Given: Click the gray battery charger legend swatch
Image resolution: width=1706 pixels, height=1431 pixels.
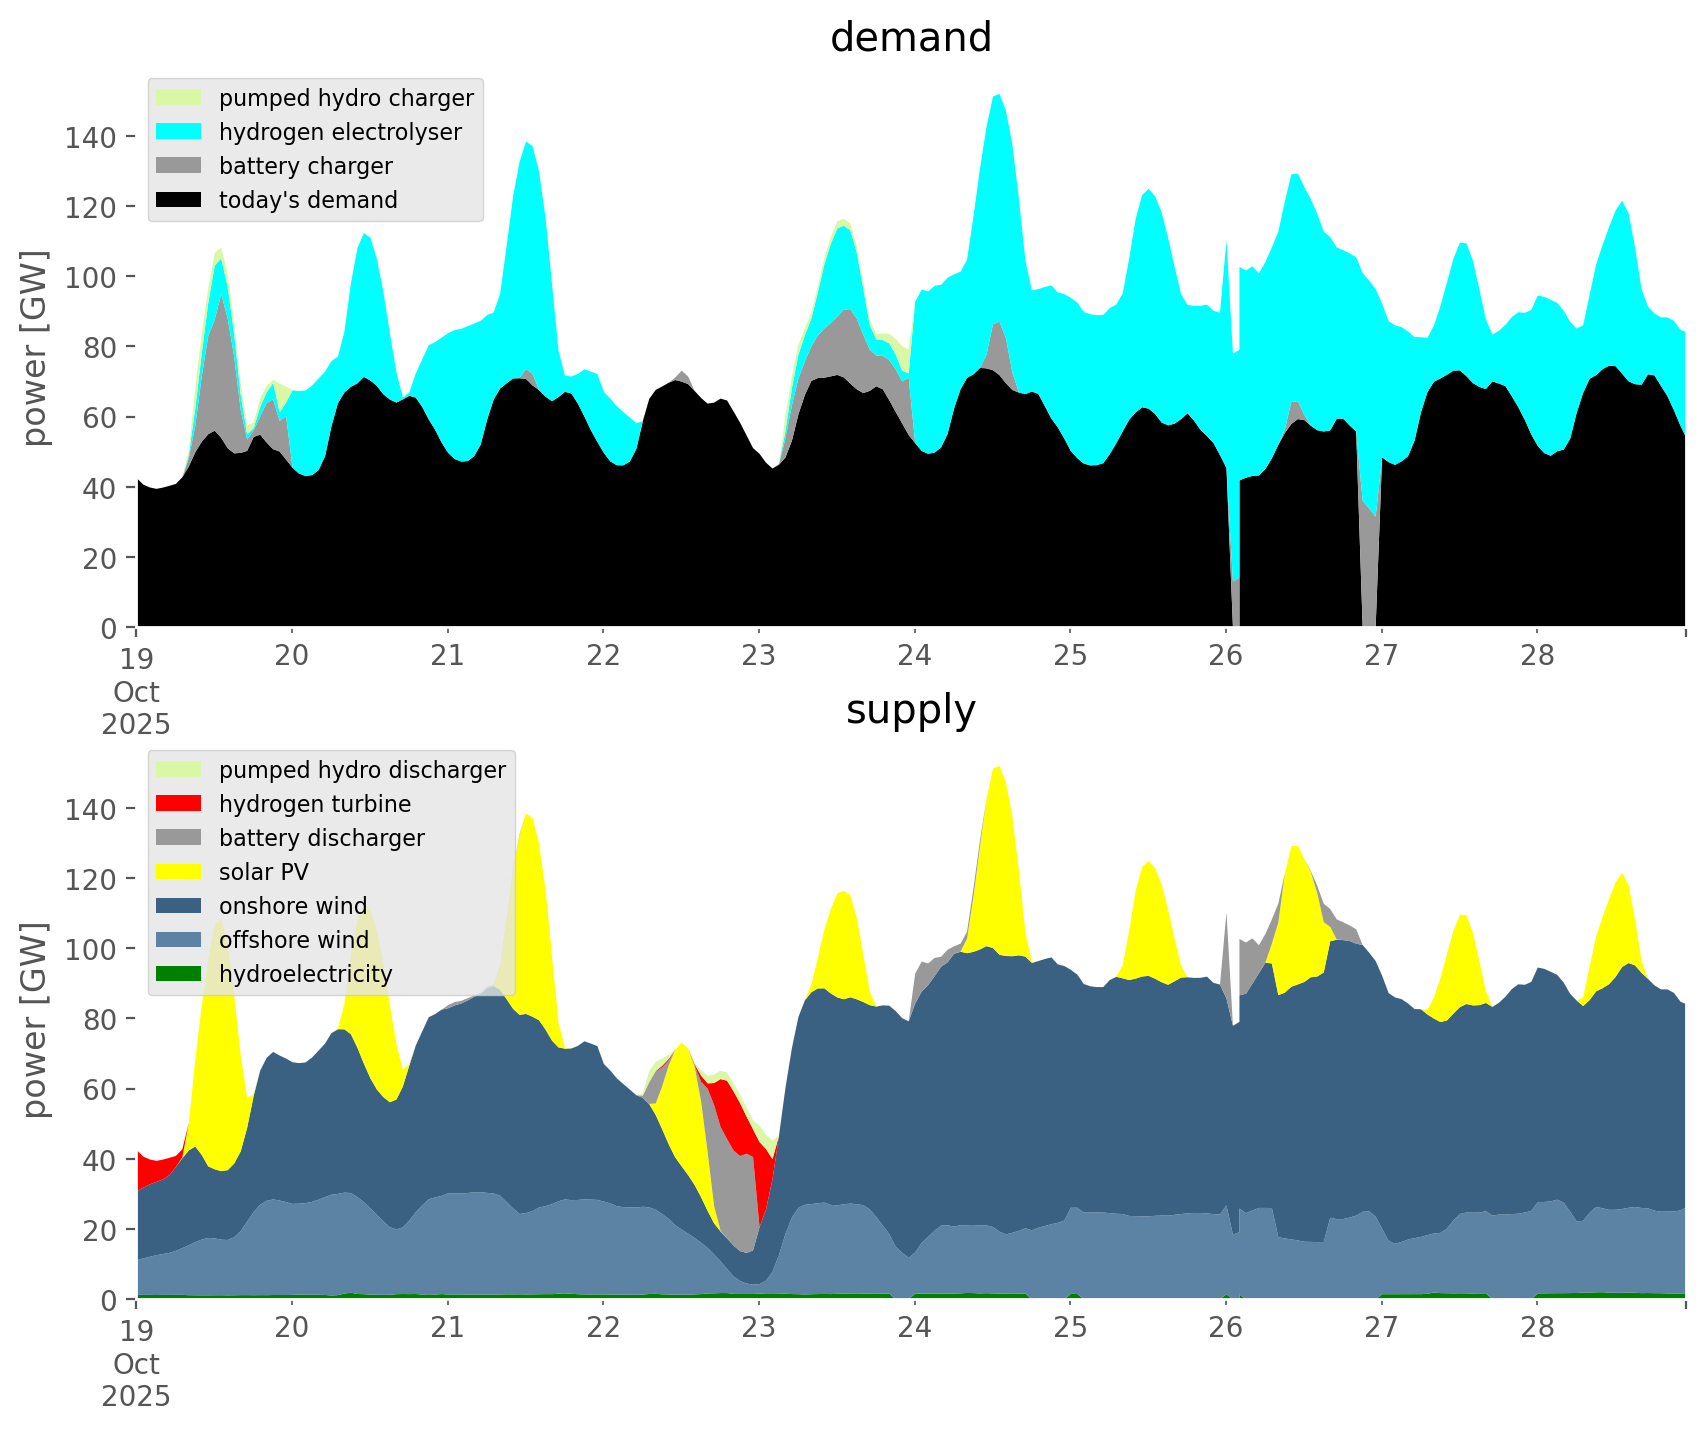Looking at the screenshot, I should coord(180,166).
